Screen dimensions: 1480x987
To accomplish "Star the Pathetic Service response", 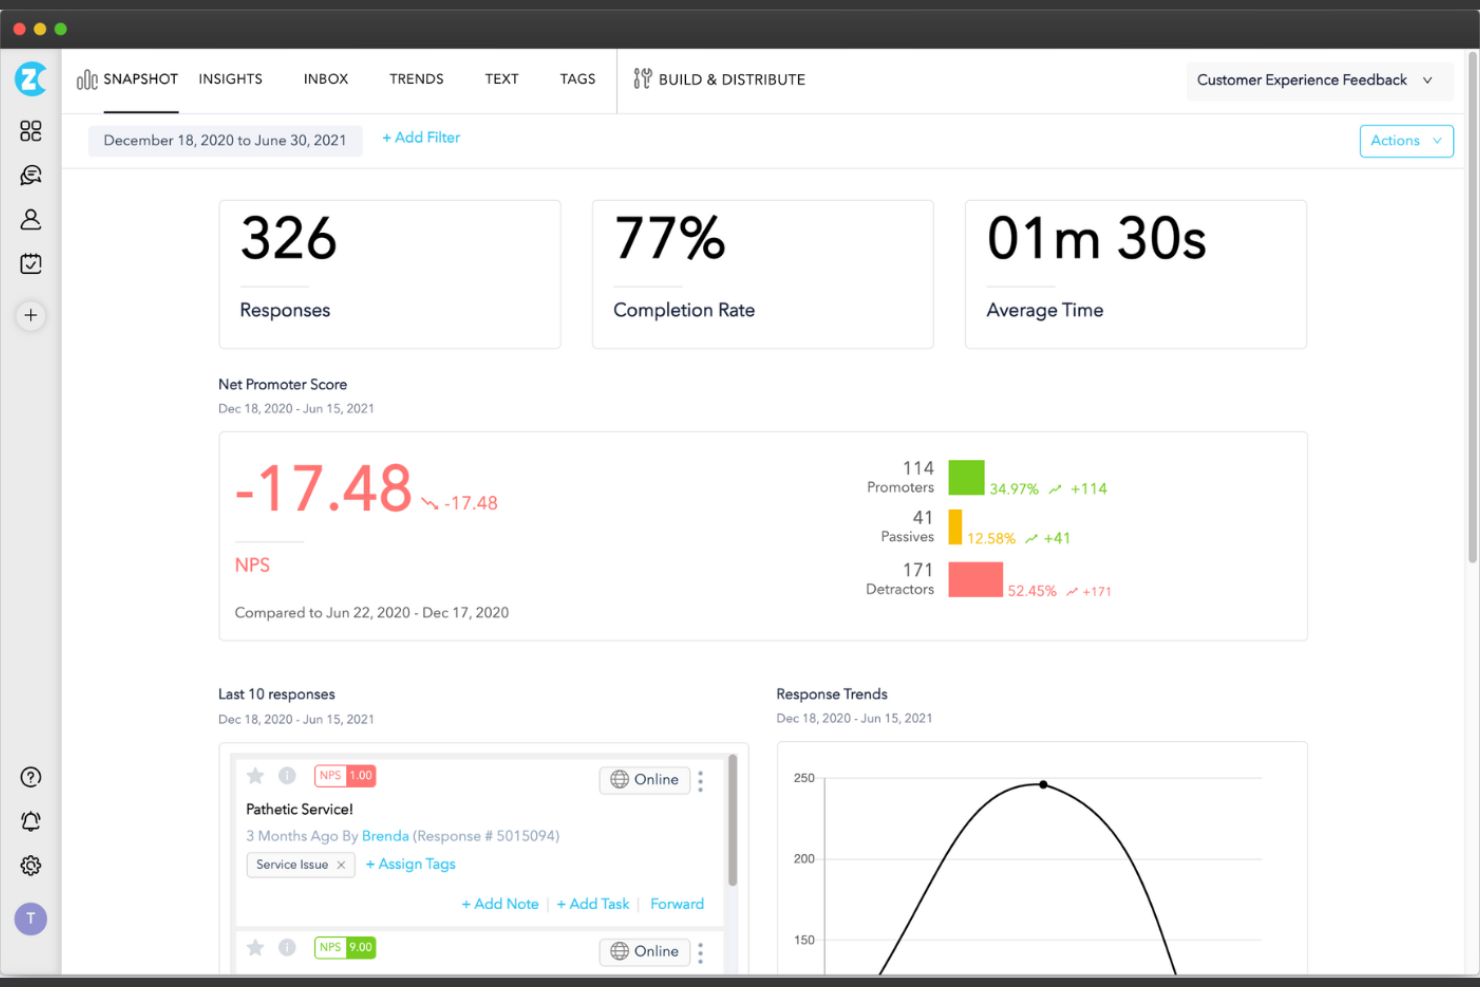I will click(x=255, y=775).
